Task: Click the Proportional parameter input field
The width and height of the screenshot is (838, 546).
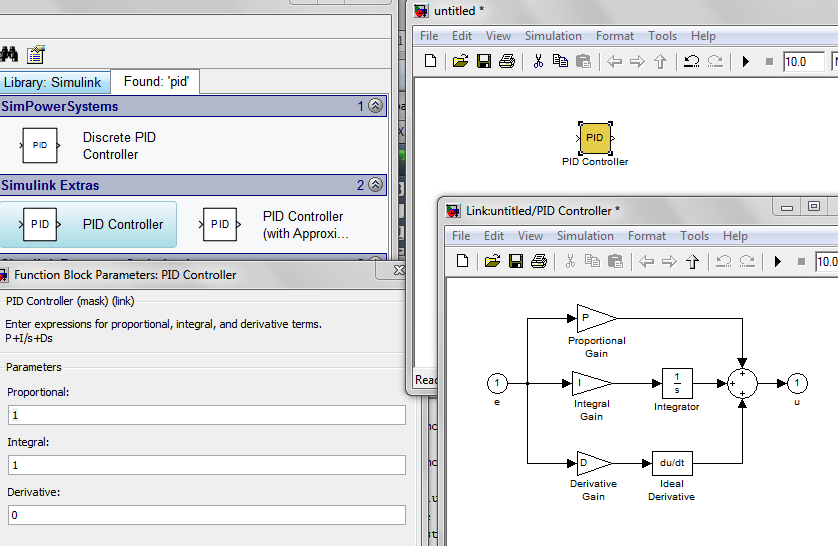Action: 206,415
